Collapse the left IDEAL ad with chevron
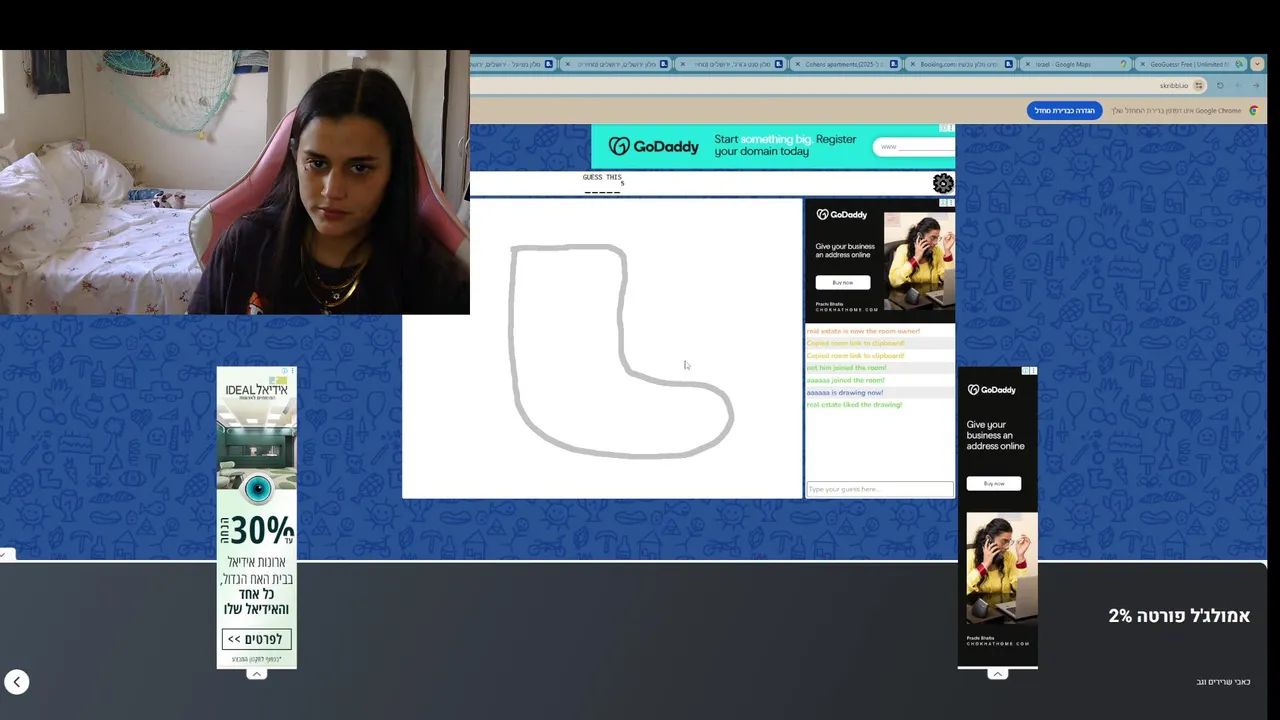The image size is (1280, 720). 256,674
